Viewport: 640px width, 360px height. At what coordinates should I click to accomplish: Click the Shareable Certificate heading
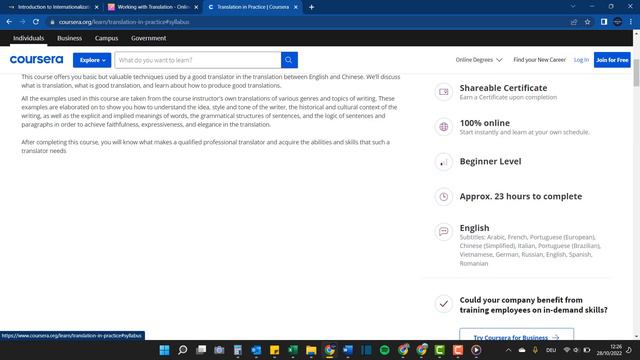pyautogui.click(x=503, y=88)
